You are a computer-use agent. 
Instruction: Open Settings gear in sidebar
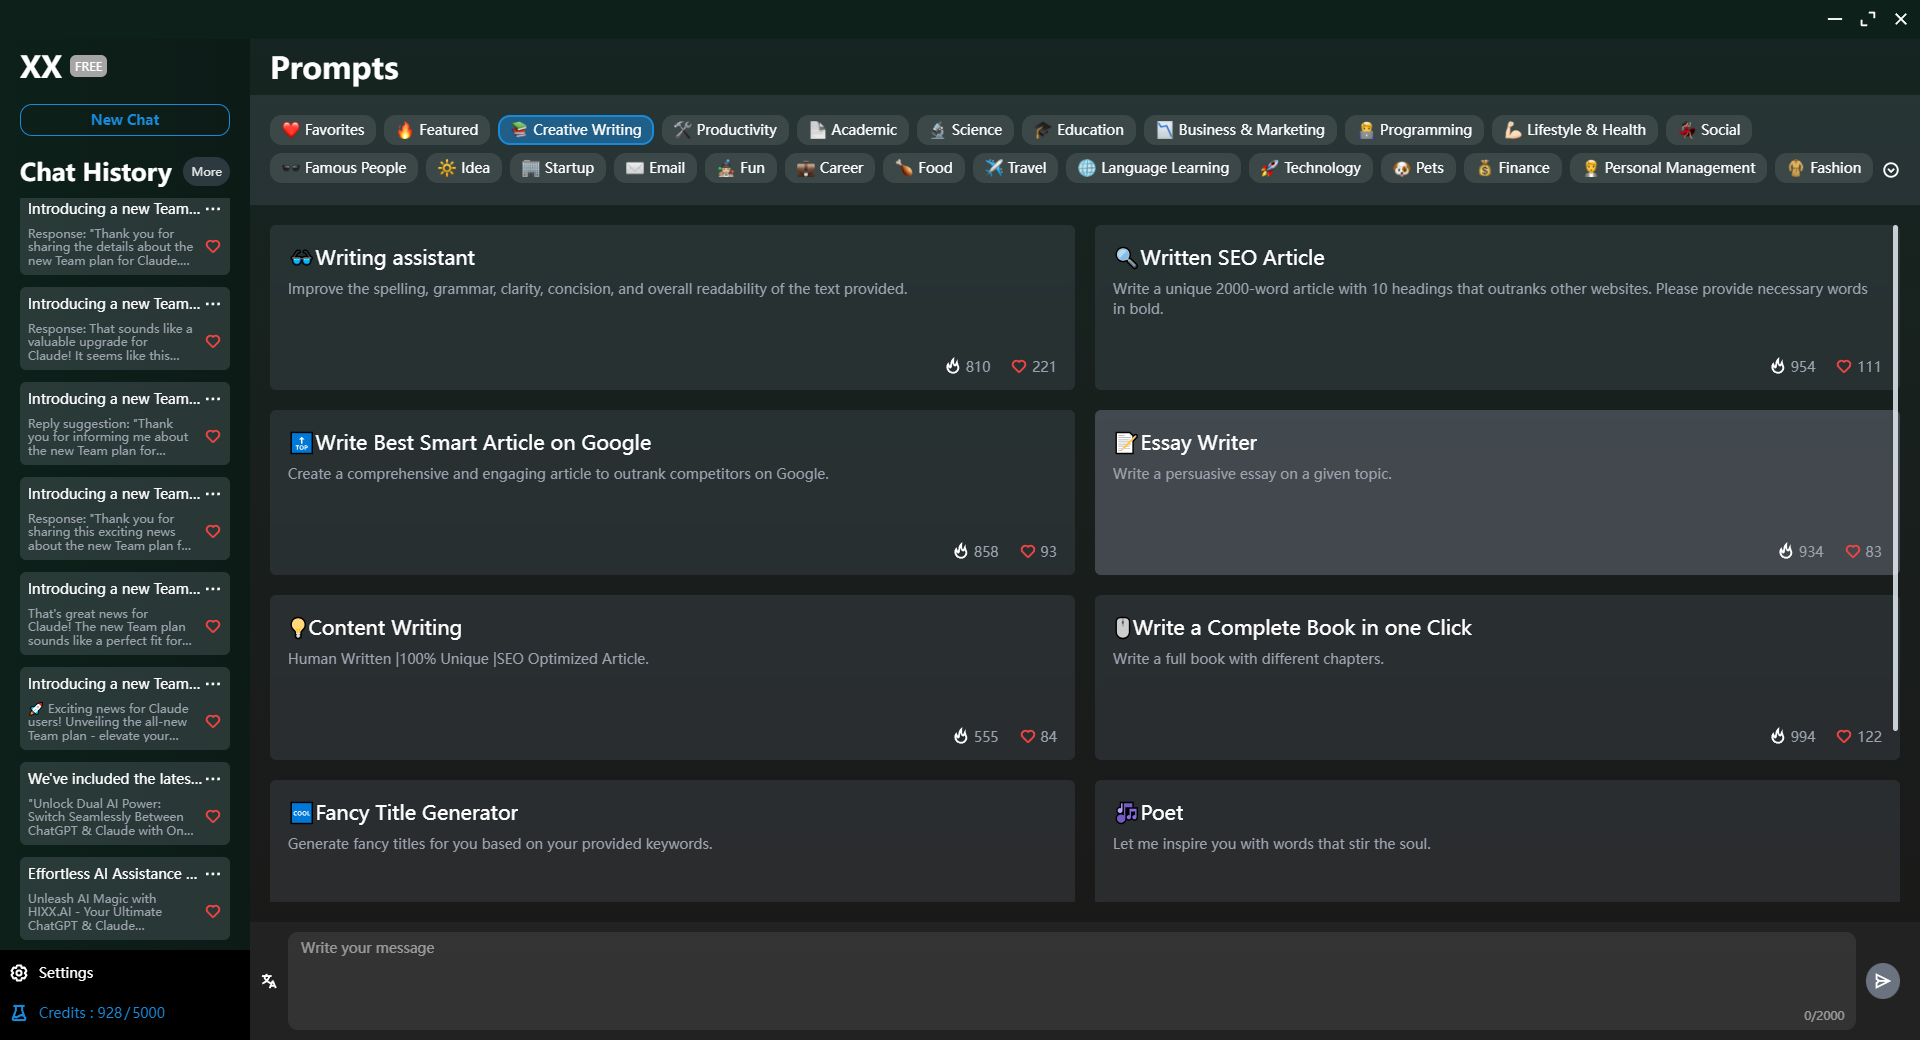(19, 973)
